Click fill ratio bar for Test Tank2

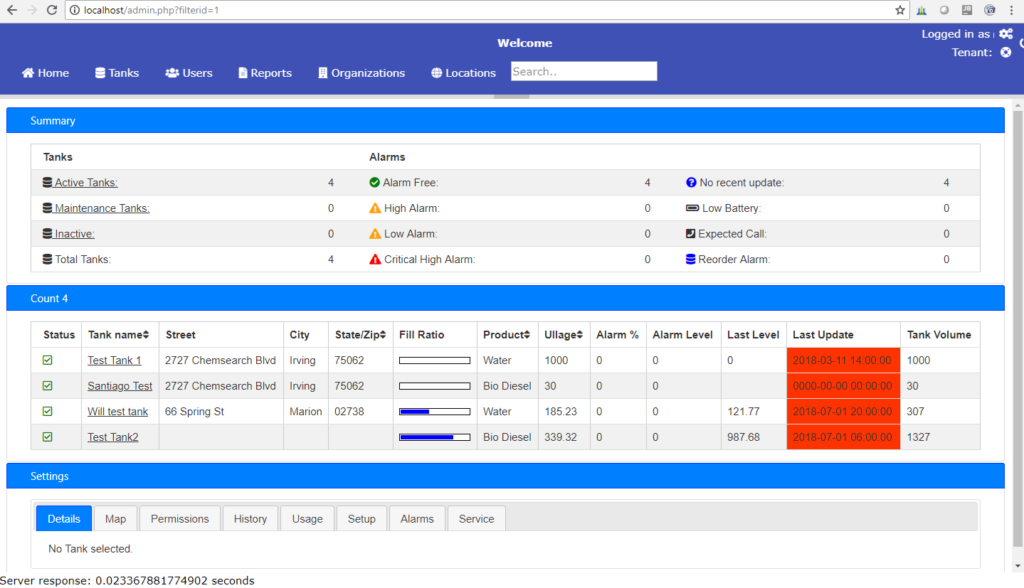click(x=435, y=437)
